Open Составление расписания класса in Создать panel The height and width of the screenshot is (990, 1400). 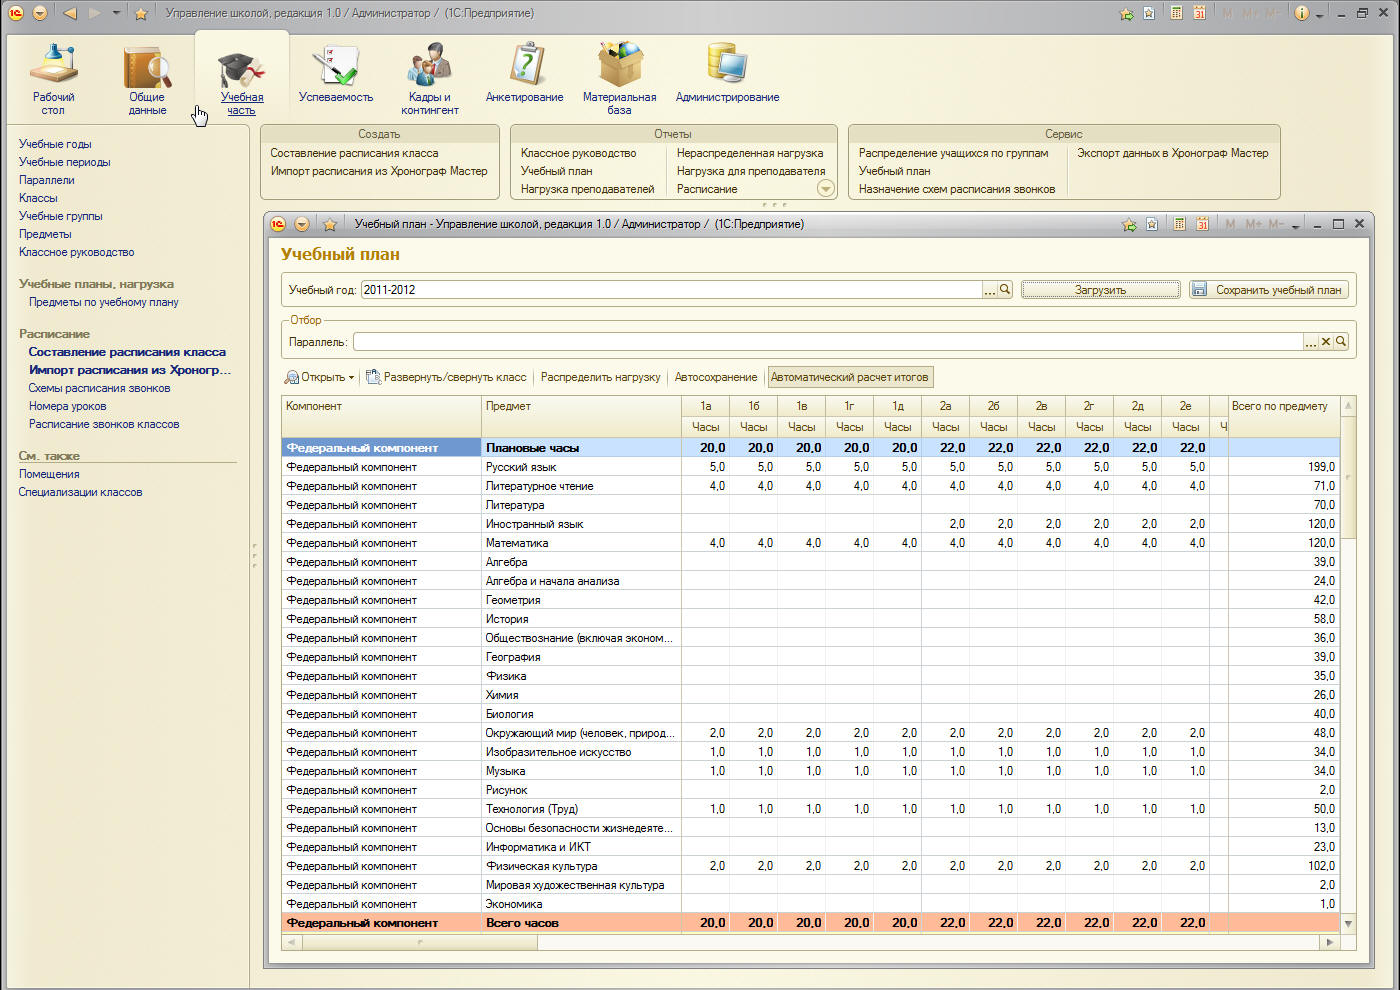354,153
